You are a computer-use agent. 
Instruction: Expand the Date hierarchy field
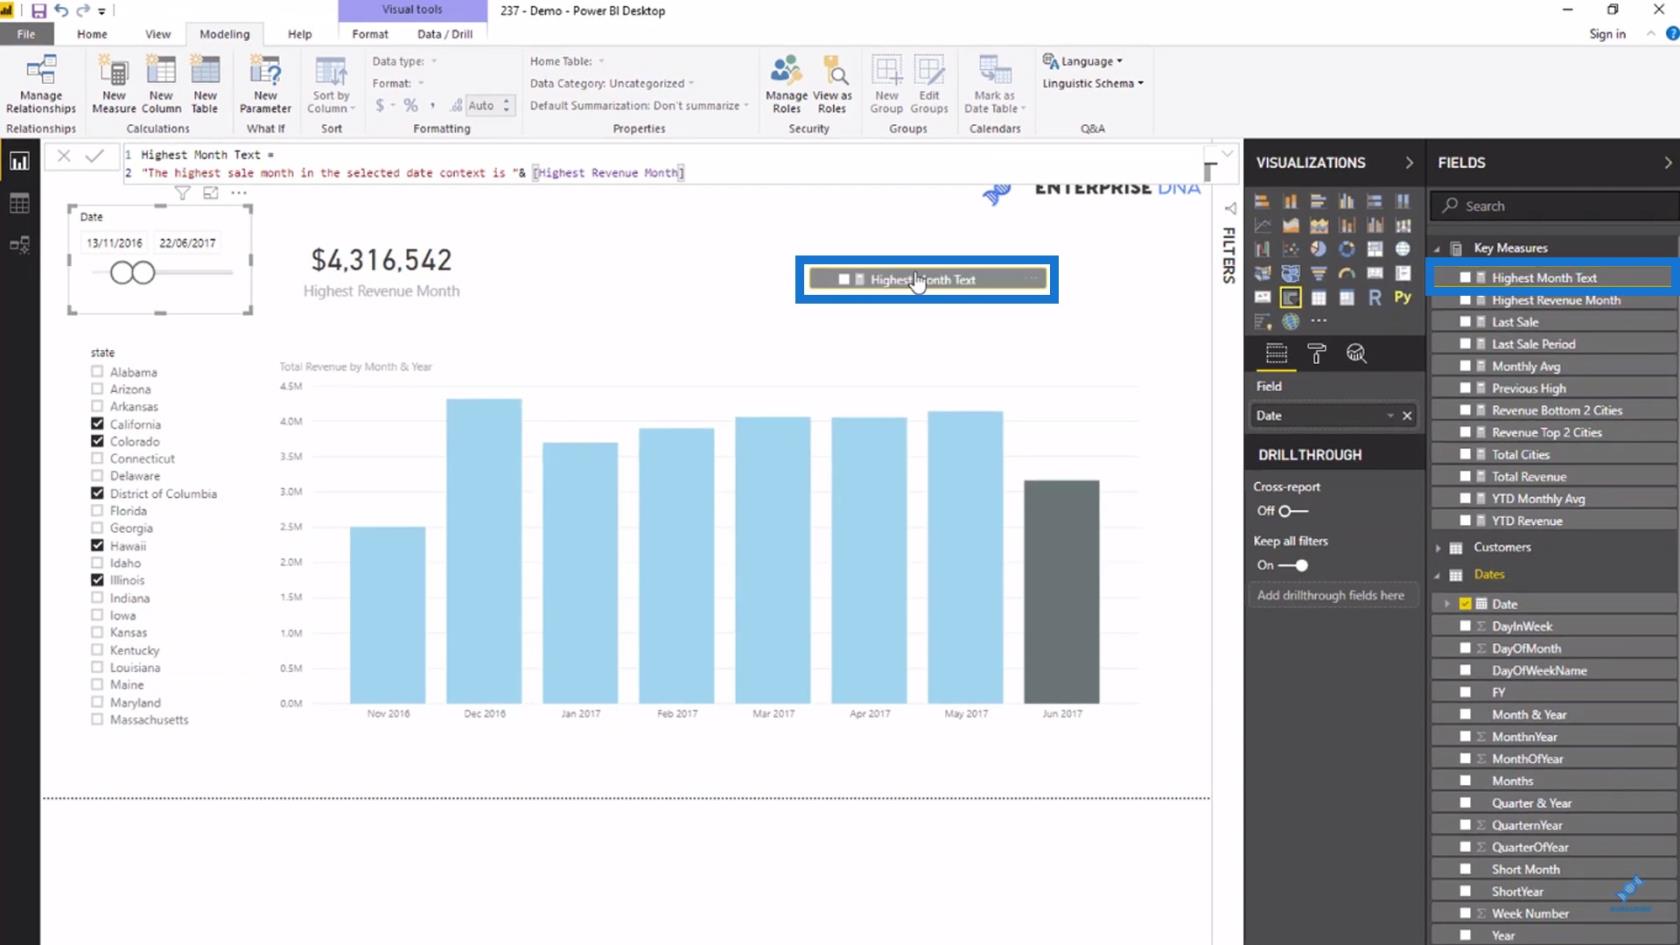[1446, 604]
